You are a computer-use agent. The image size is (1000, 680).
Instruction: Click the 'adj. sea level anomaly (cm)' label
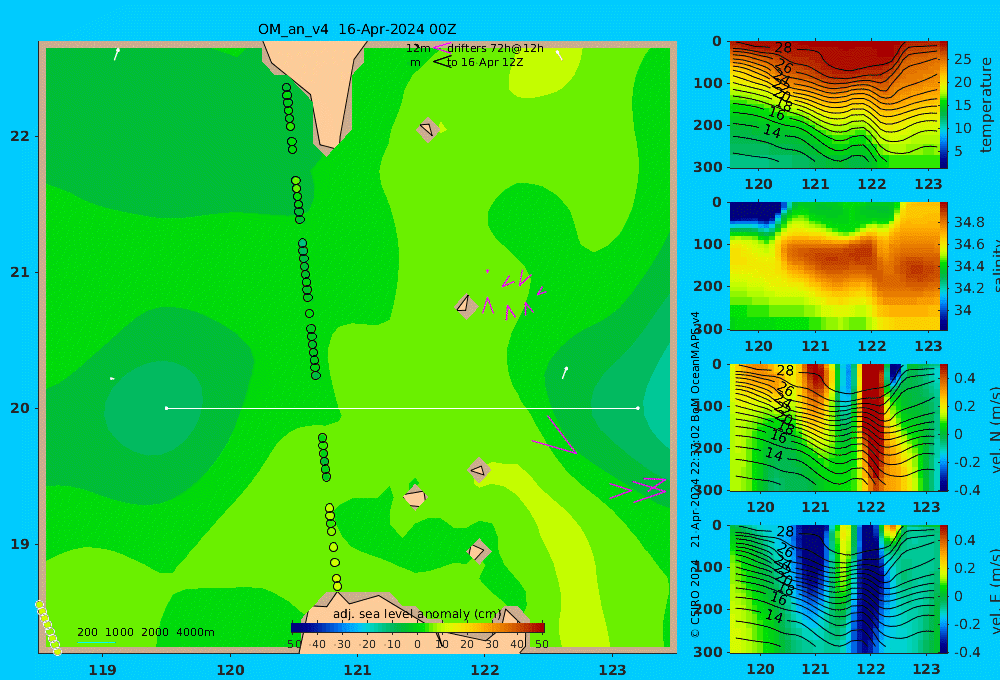point(417,614)
